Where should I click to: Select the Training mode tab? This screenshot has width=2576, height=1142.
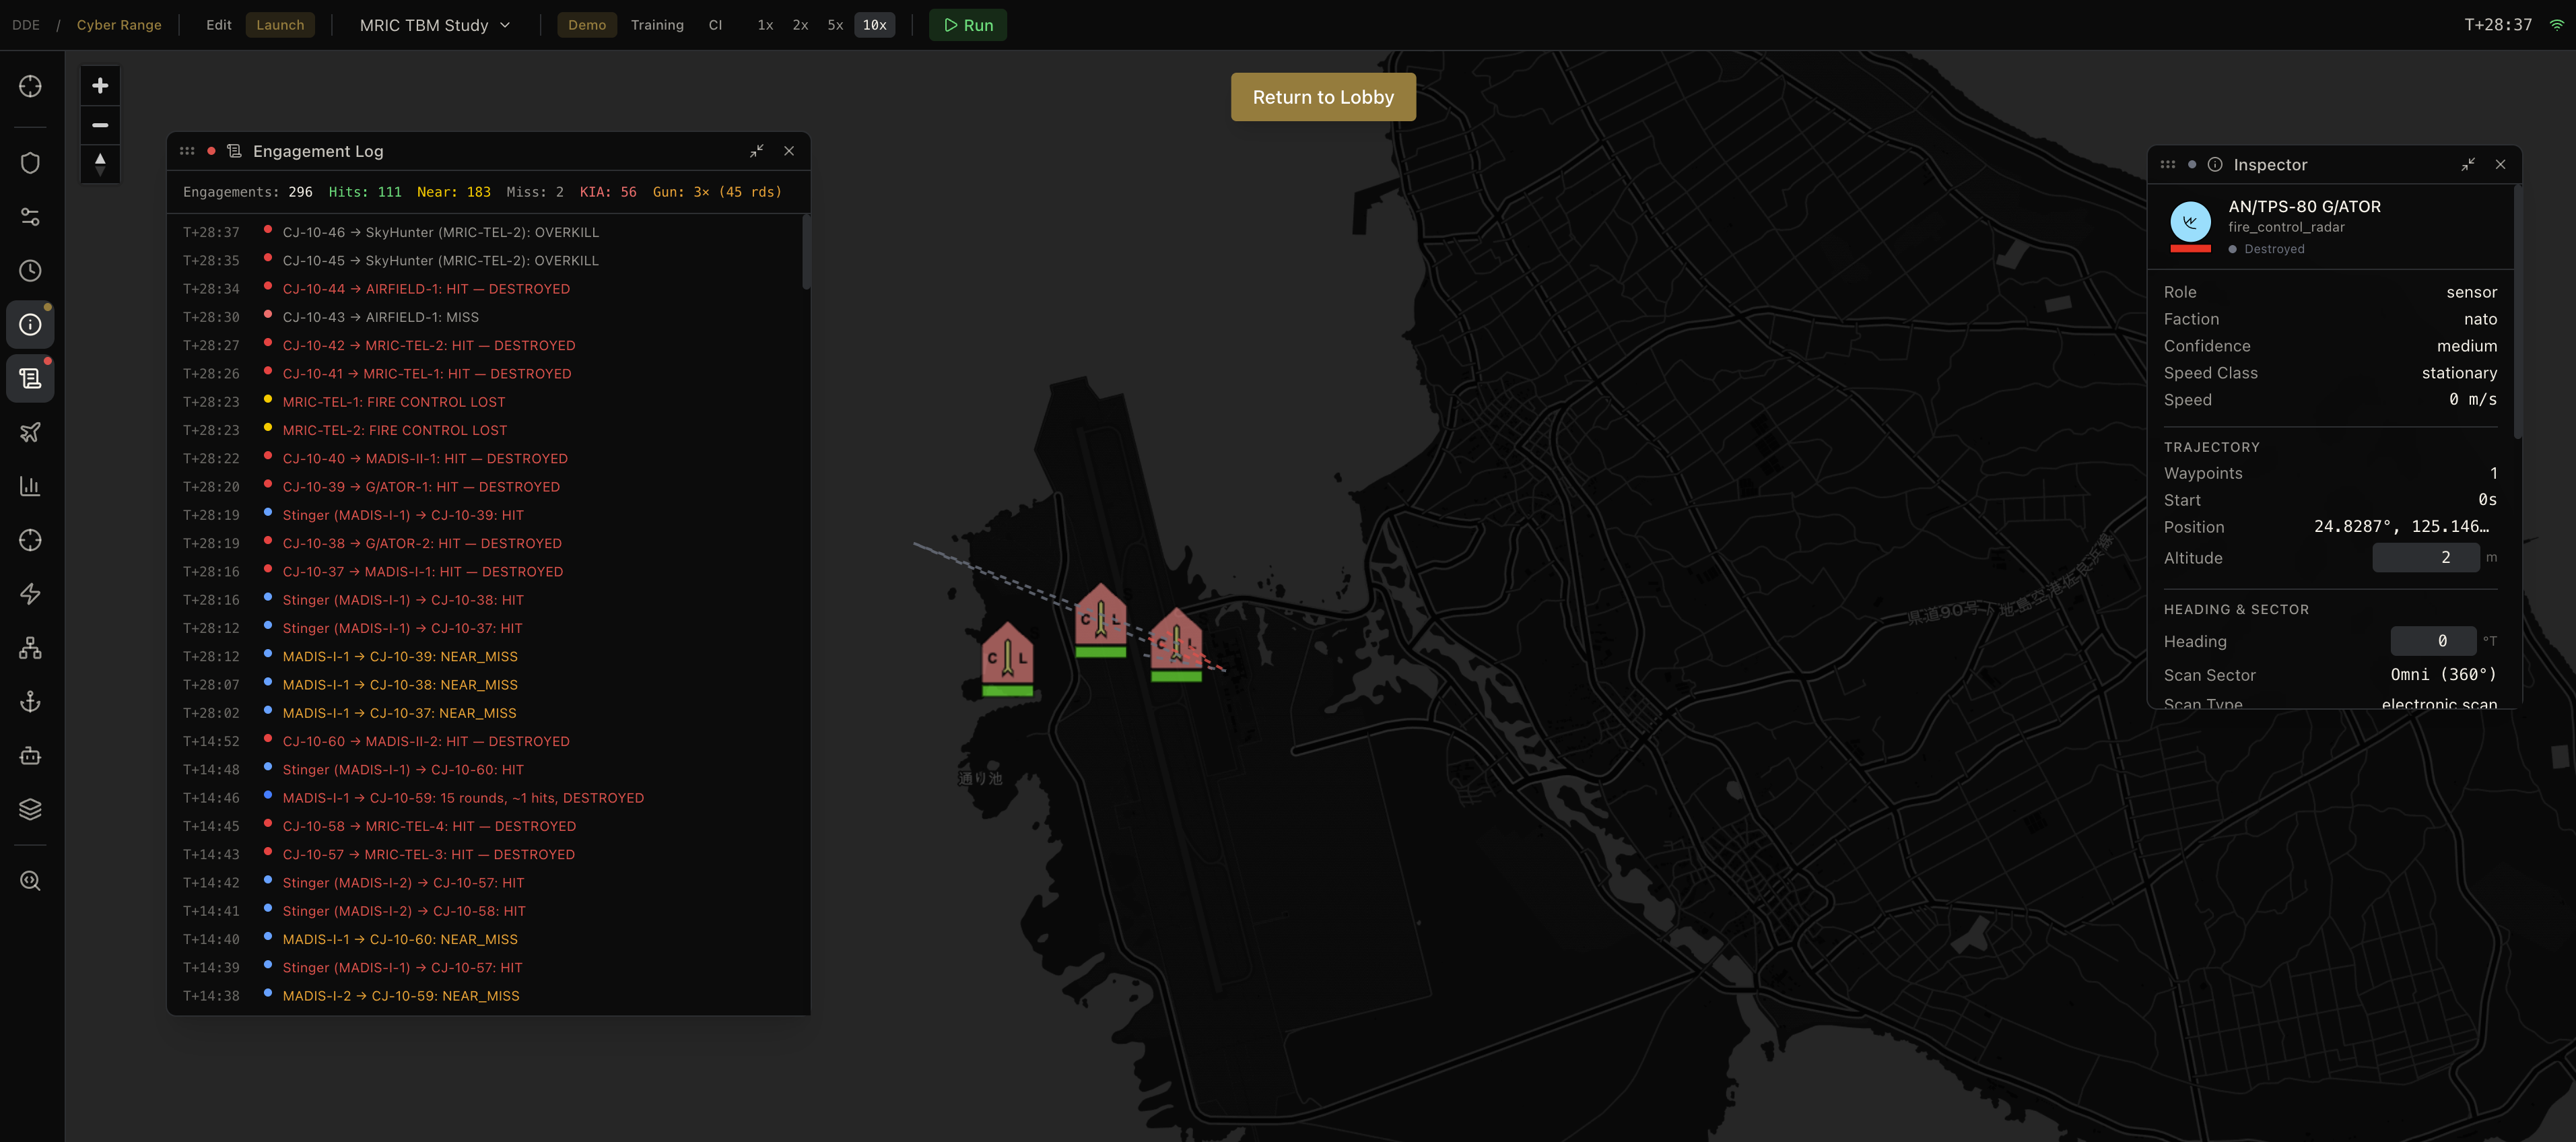[657, 25]
